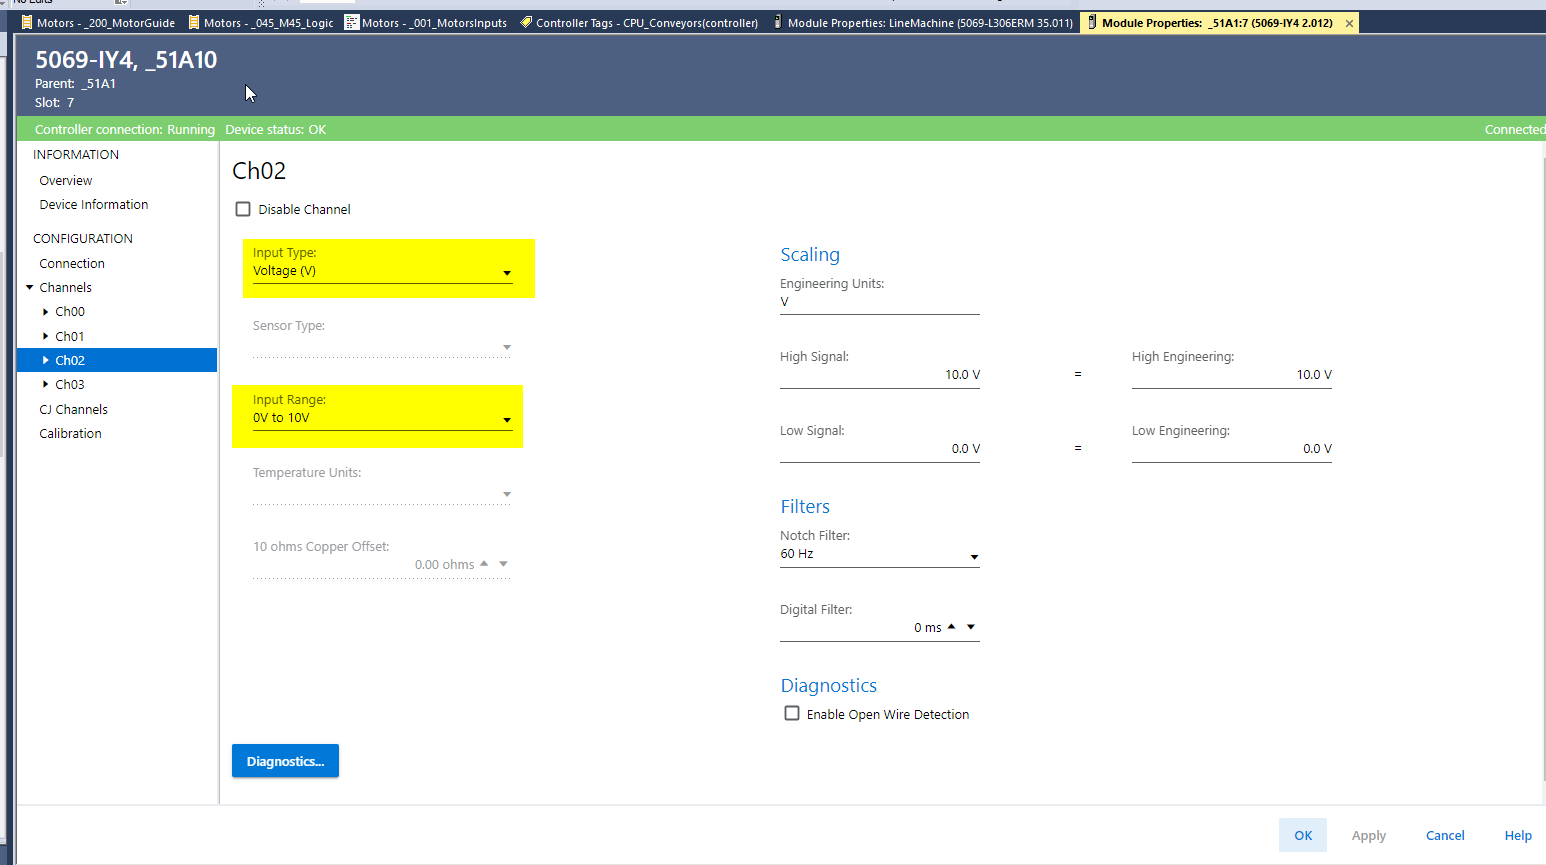Edit the High Engineering value field
Image resolution: width=1546 pixels, height=865 pixels.
tap(1232, 376)
